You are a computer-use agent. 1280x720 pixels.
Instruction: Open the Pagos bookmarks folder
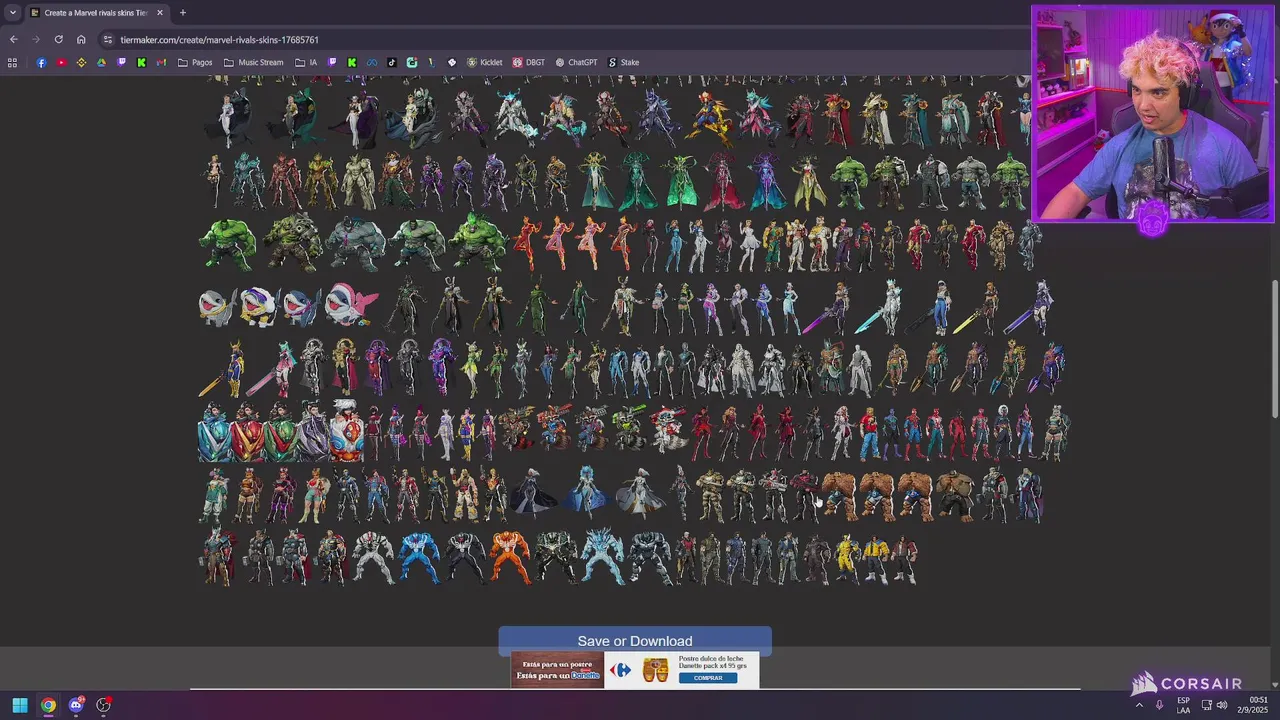pos(195,62)
